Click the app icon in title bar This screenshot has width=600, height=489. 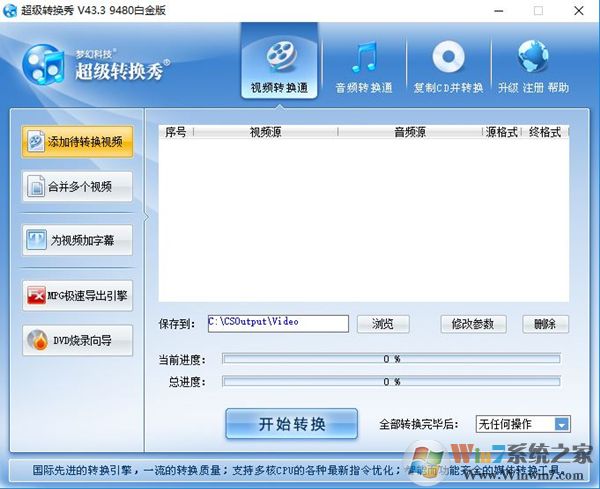(10, 10)
